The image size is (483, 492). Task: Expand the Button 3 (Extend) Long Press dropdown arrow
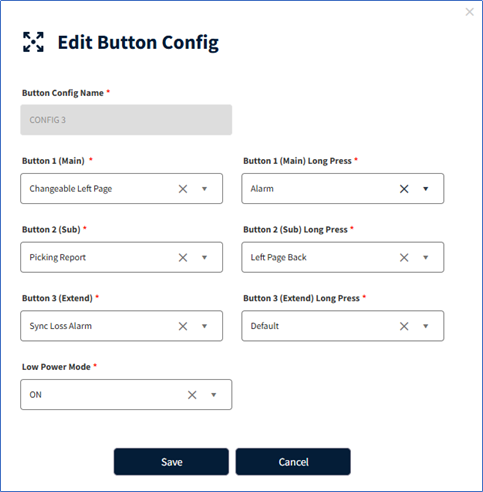[x=426, y=326]
